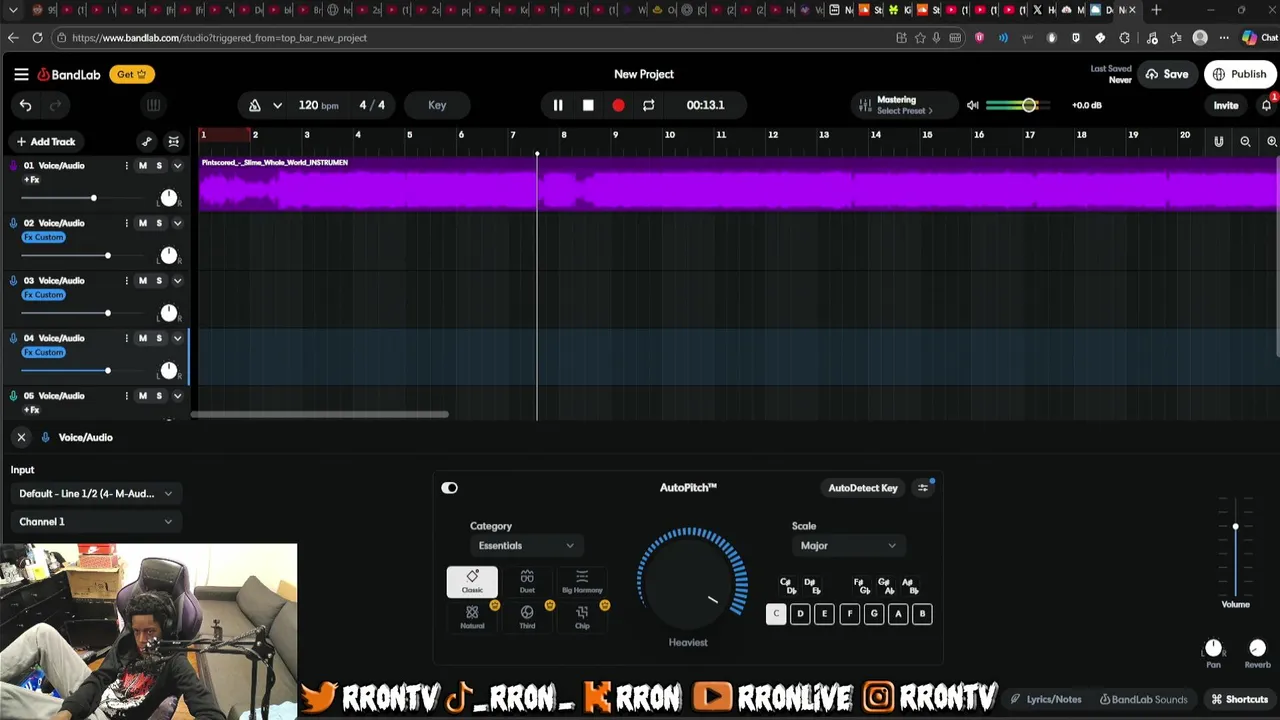Viewport: 1280px width, 720px height.
Task: Open the BandLab hamburger menu
Action: coord(21,74)
